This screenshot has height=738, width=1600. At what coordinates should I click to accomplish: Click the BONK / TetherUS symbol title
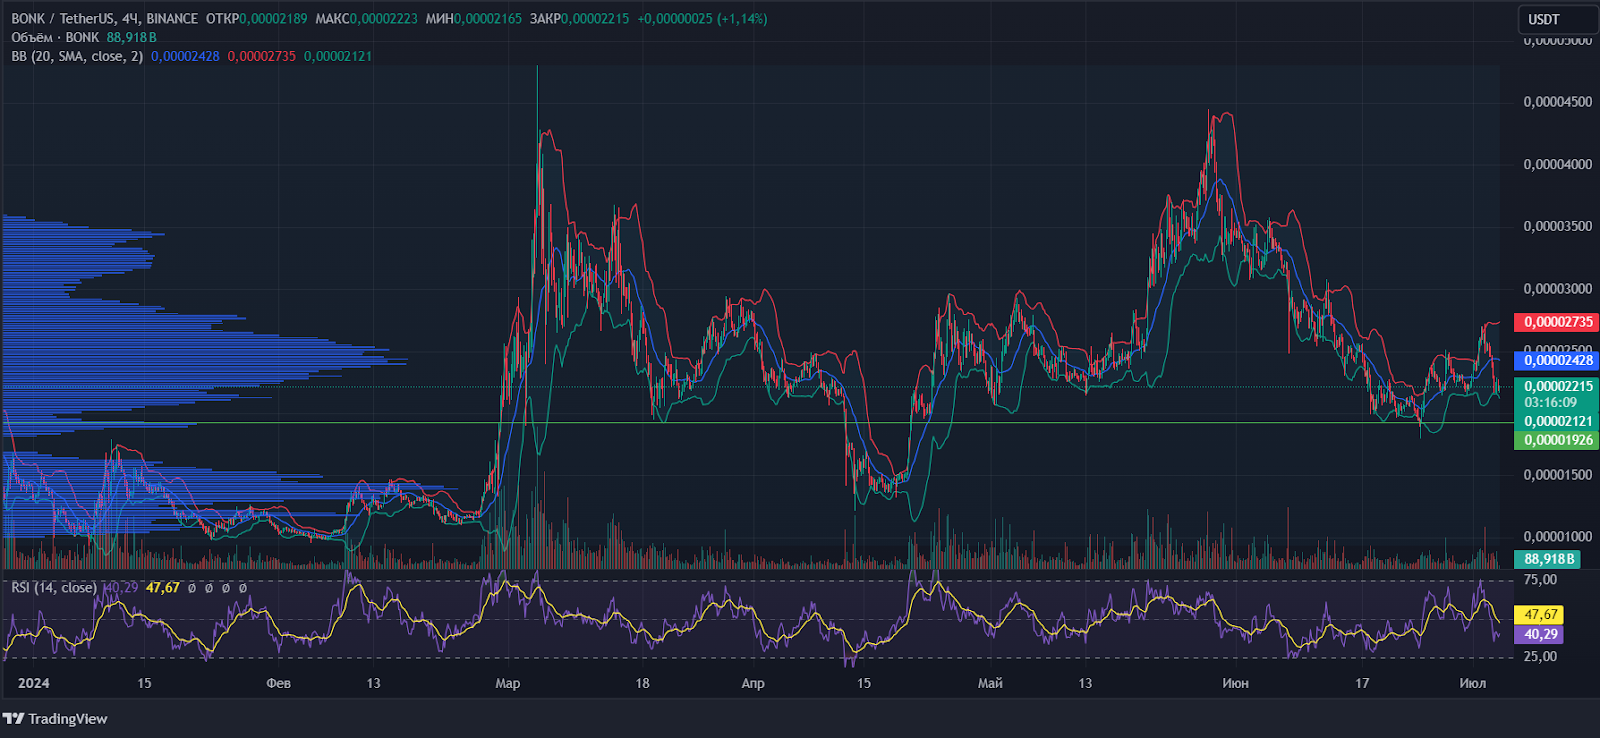[x=62, y=19]
